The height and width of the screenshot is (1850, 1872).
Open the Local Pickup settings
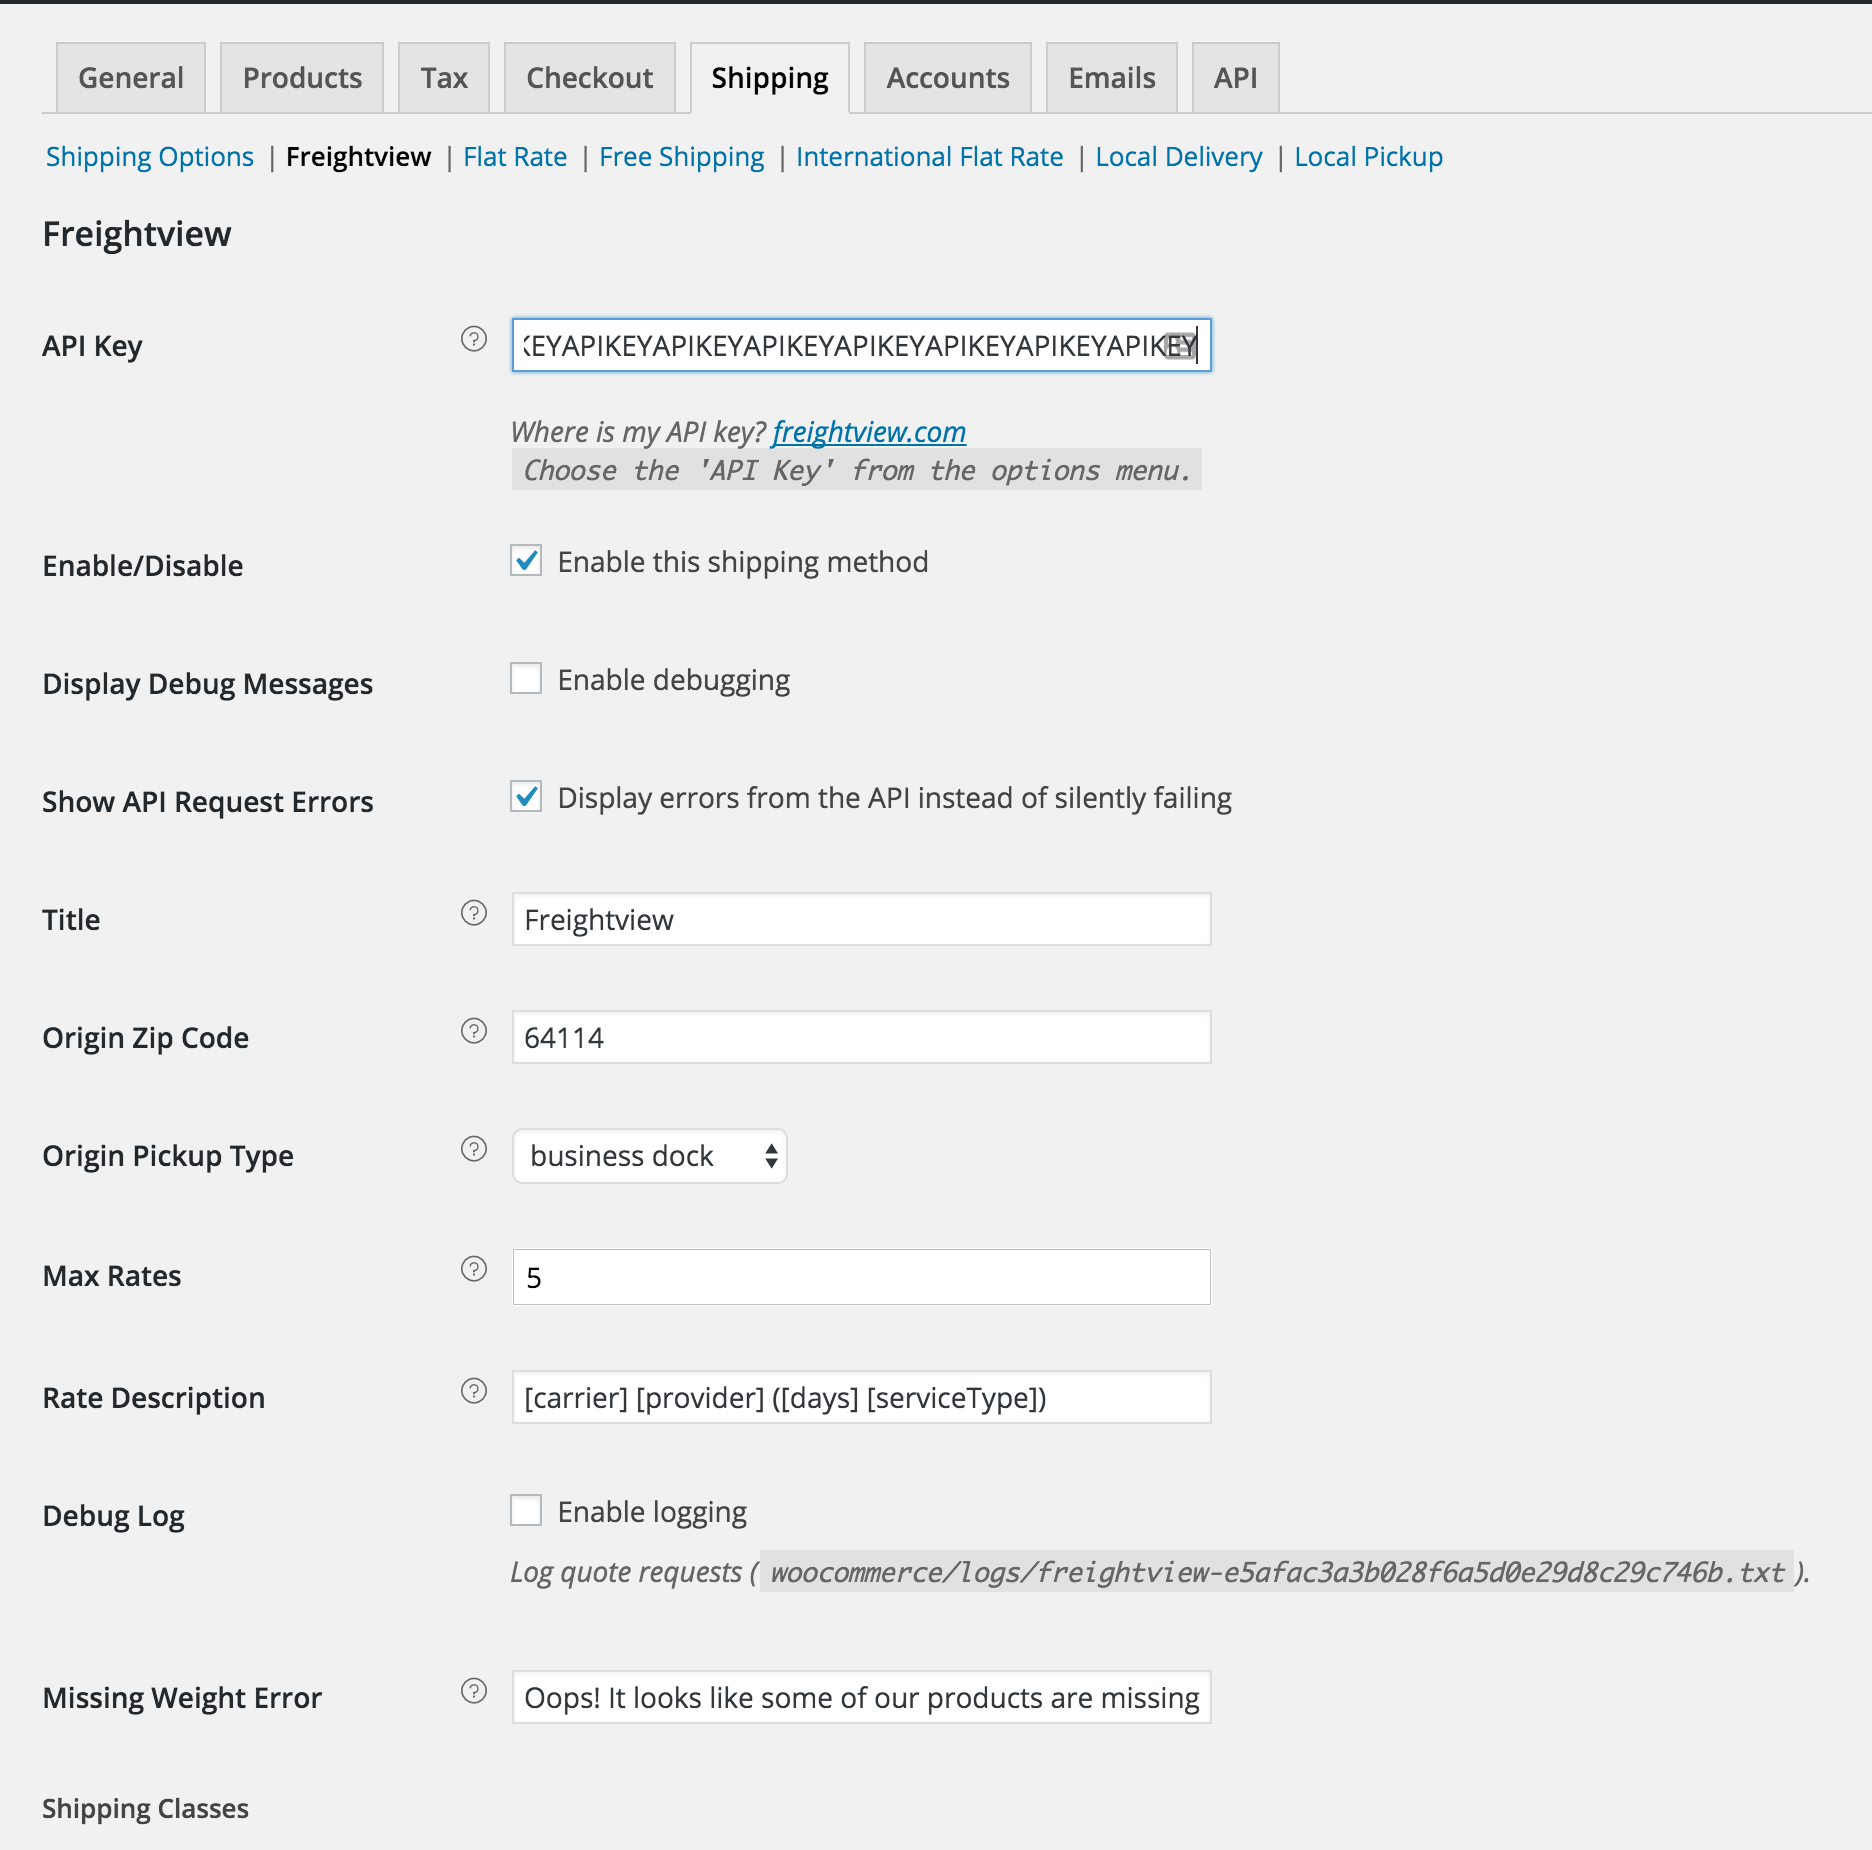click(1369, 157)
